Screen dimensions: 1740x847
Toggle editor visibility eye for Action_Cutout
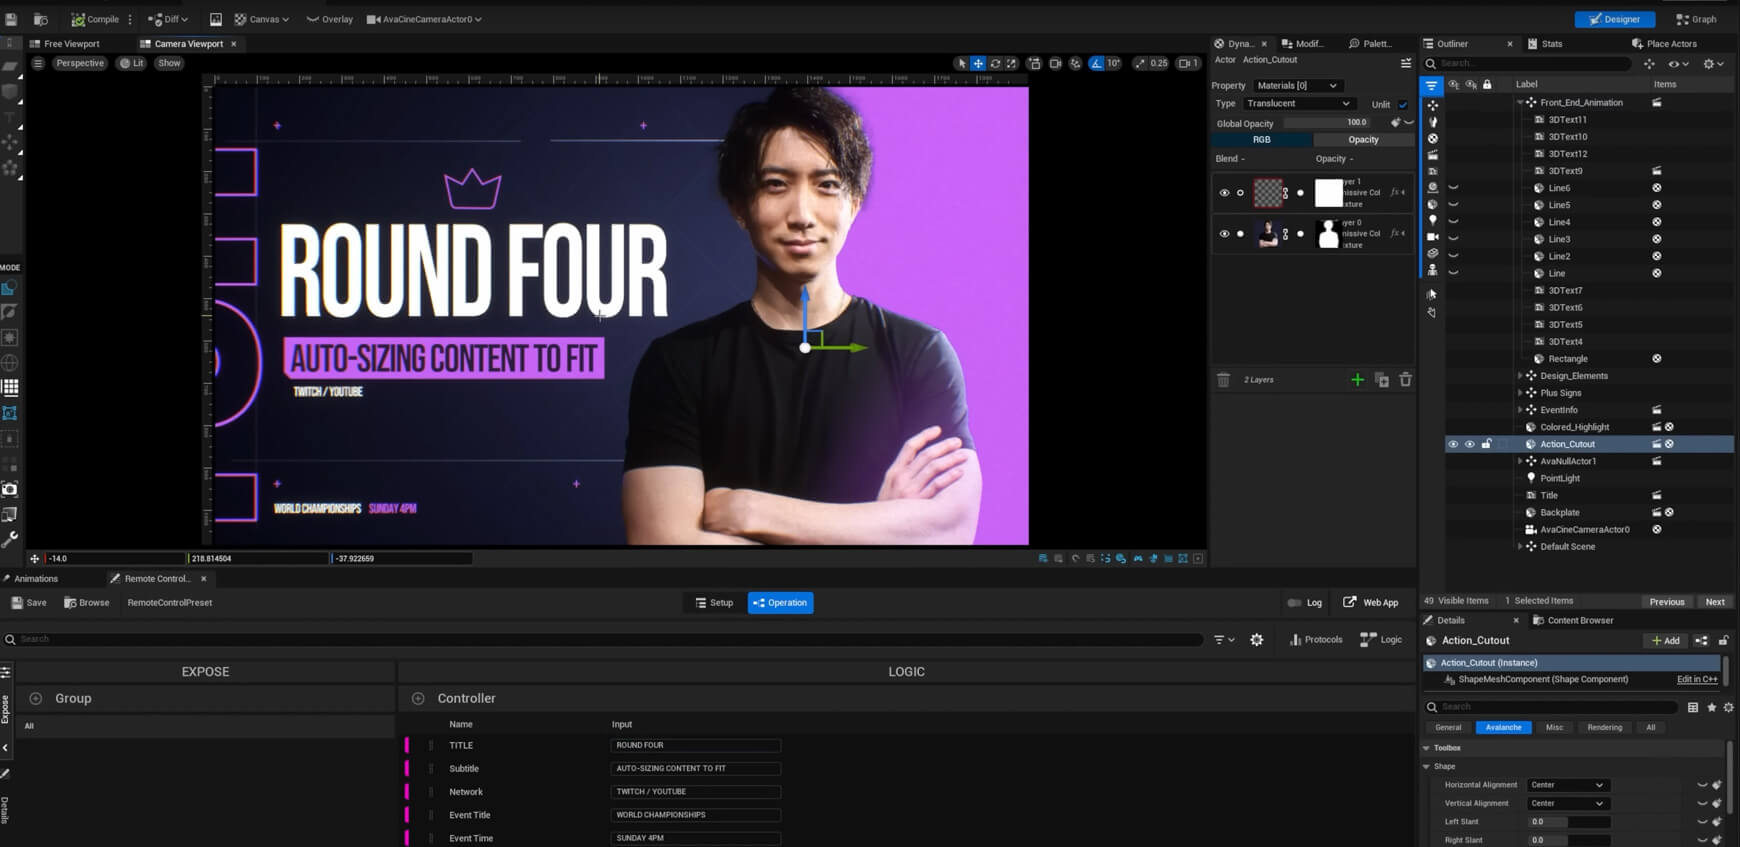[x=1453, y=444]
